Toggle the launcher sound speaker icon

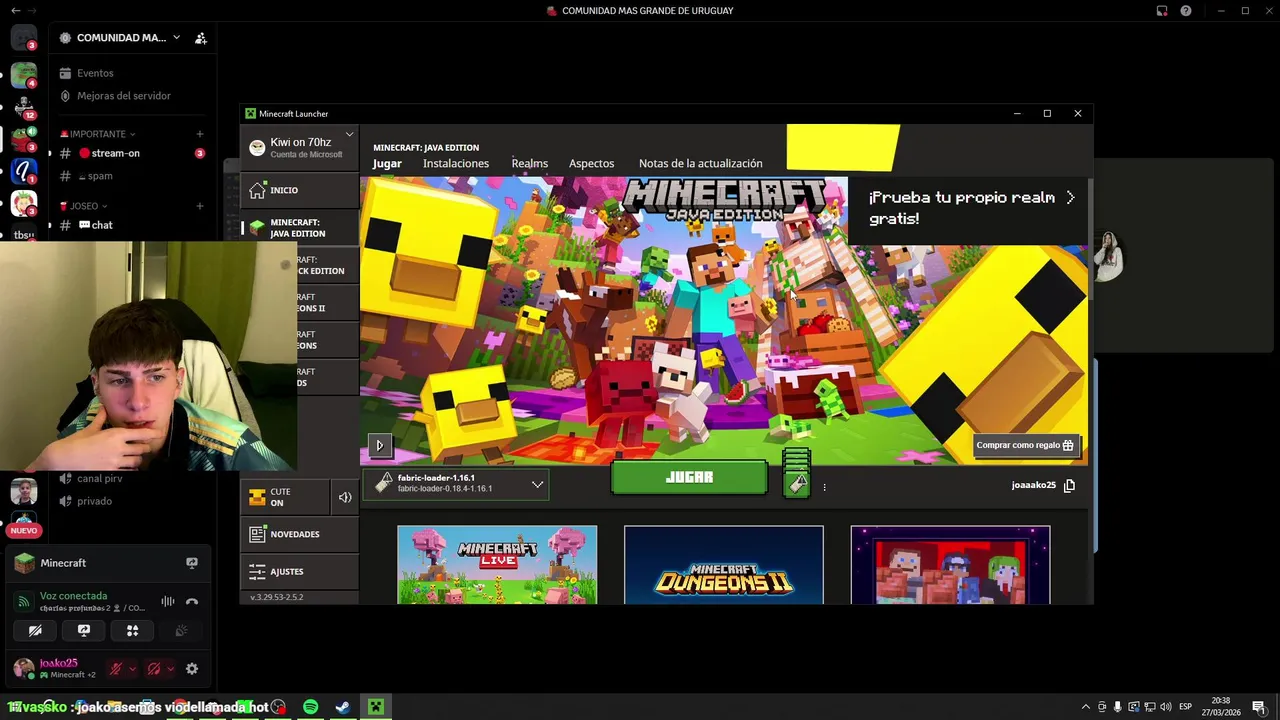pyautogui.click(x=345, y=497)
